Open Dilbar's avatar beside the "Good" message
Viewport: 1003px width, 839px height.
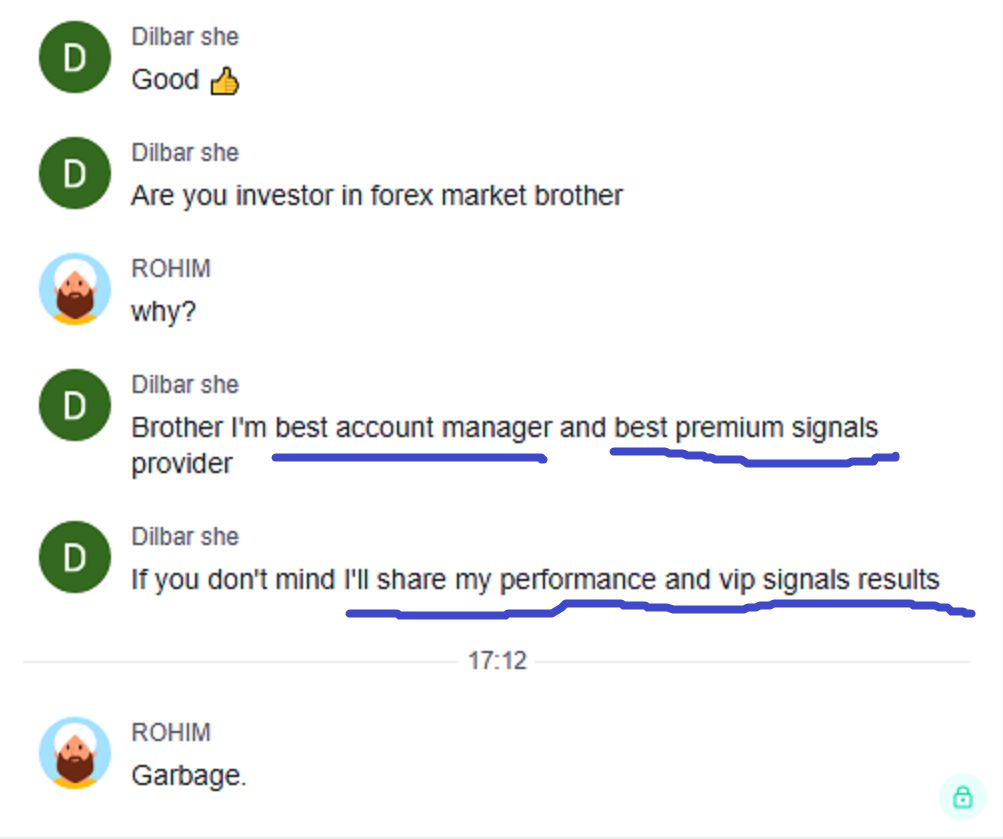click(x=74, y=59)
